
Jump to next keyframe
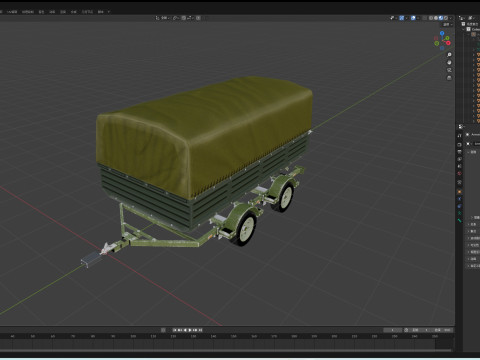pyautogui.click(x=195, y=330)
